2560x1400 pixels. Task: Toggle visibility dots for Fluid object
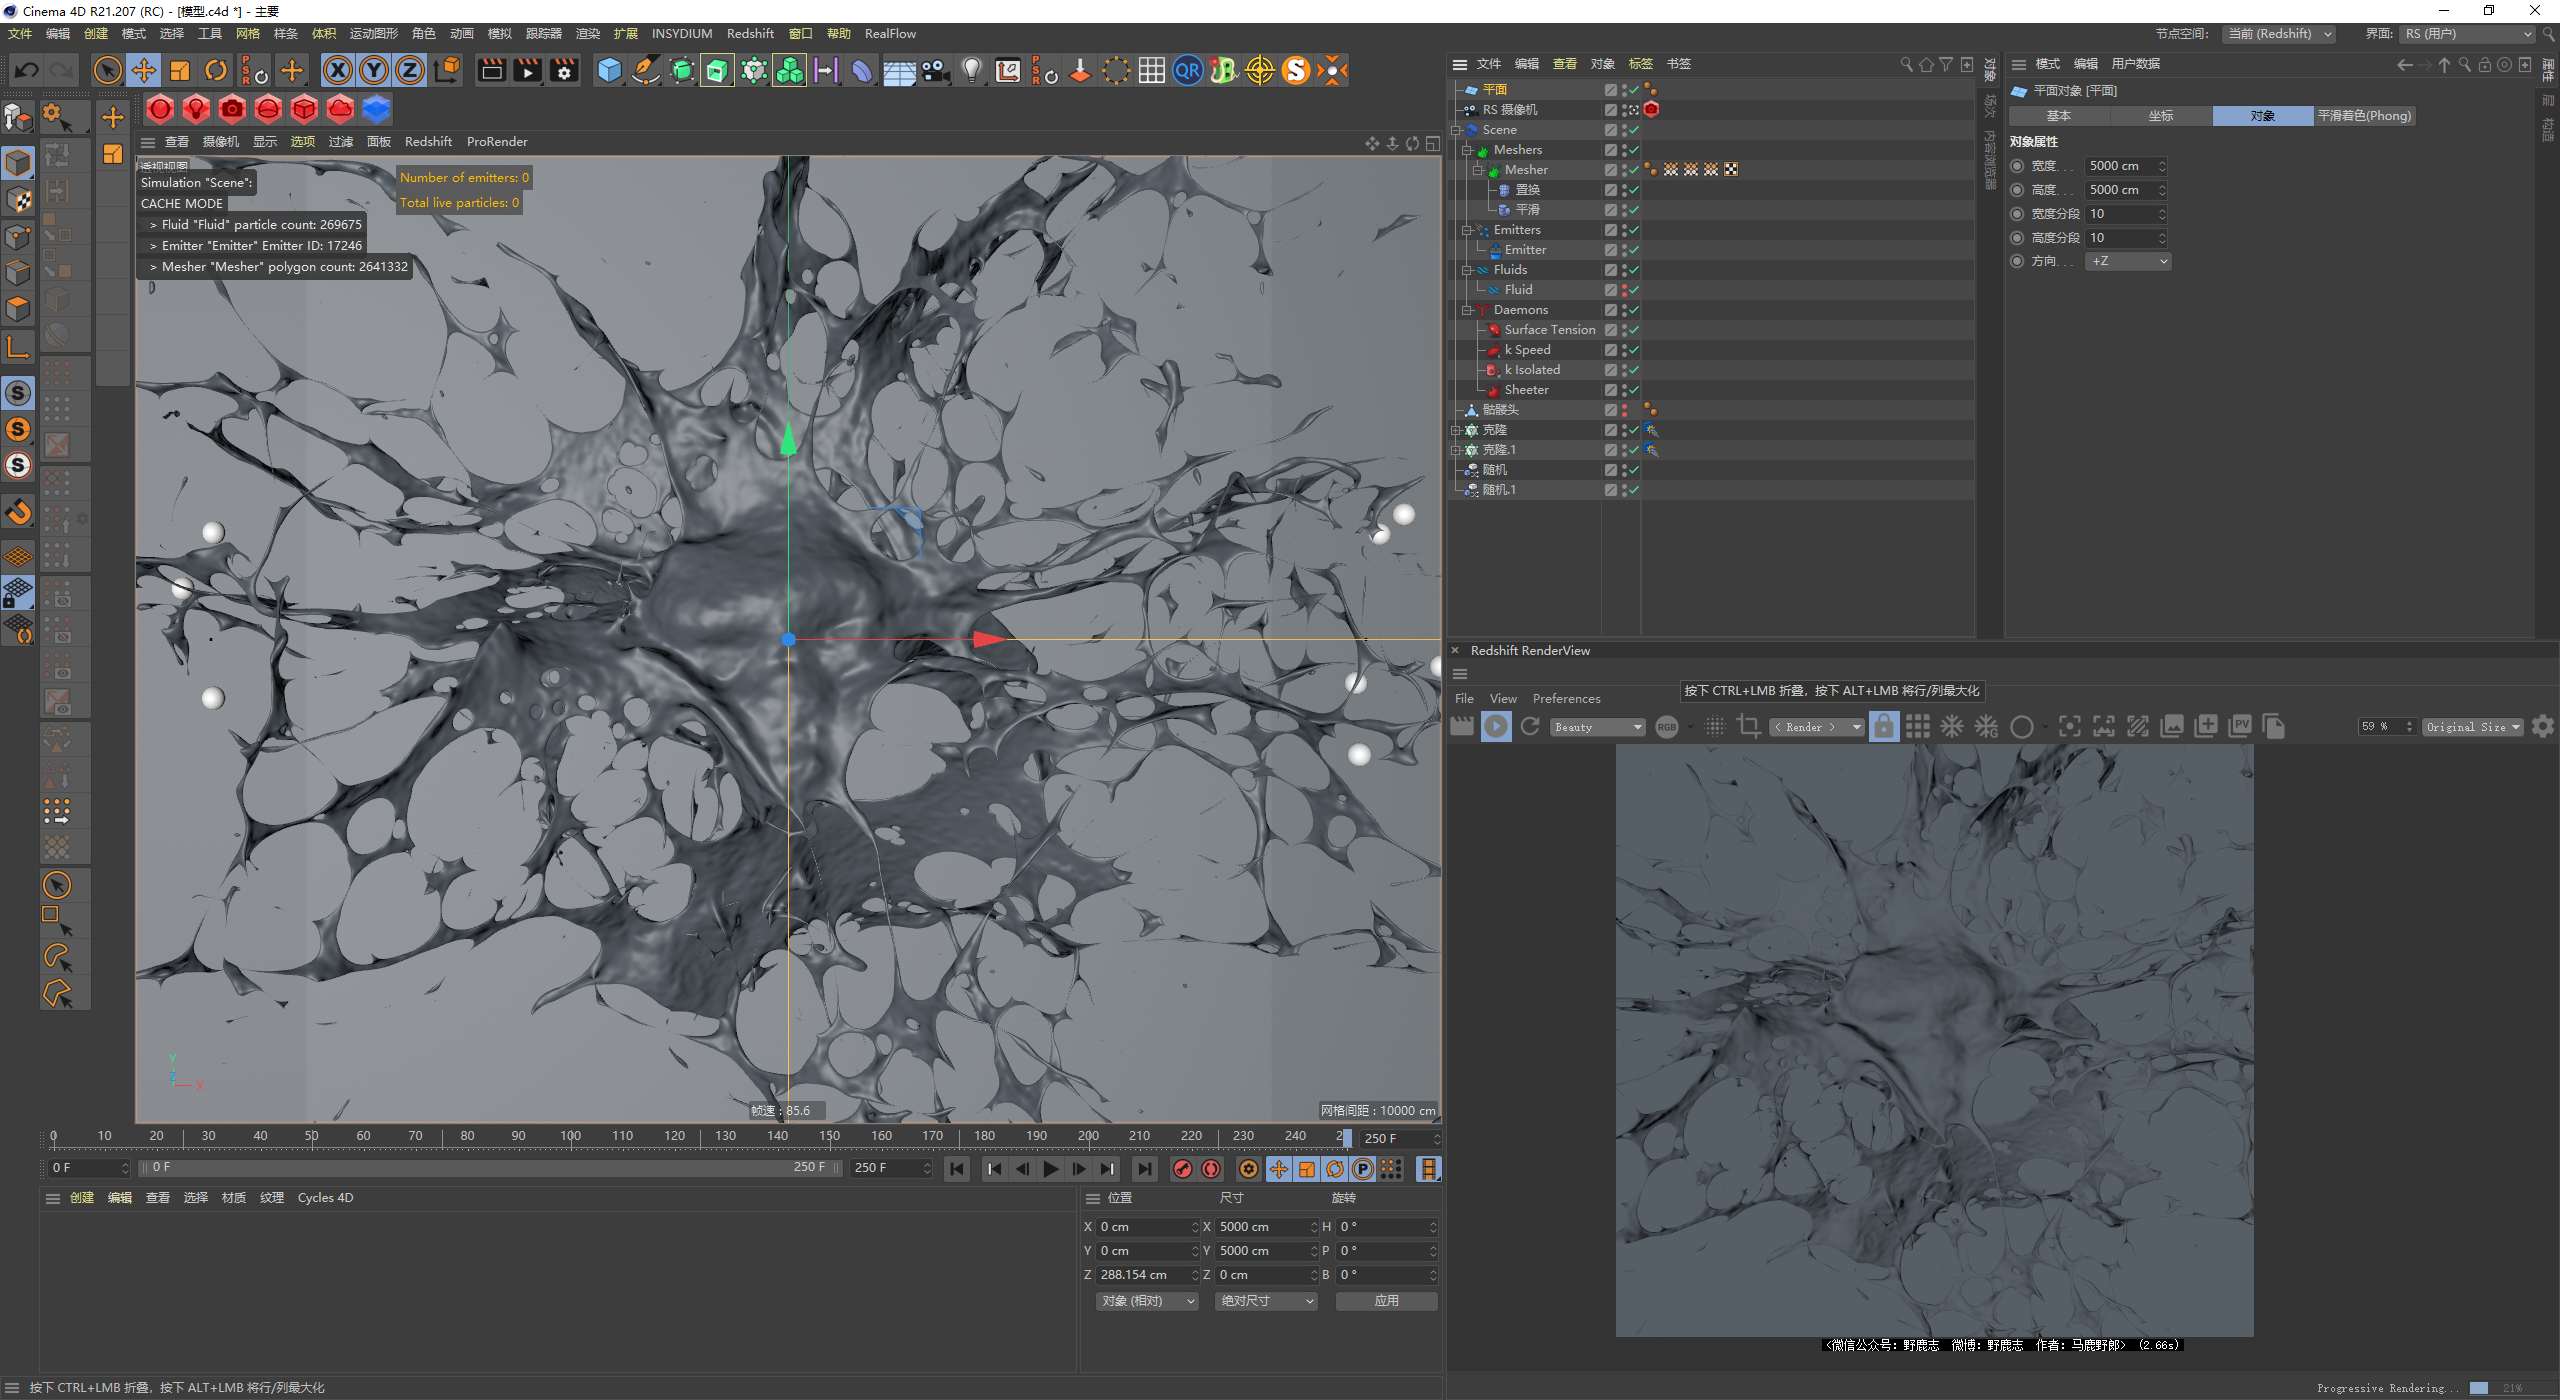click(x=1624, y=290)
